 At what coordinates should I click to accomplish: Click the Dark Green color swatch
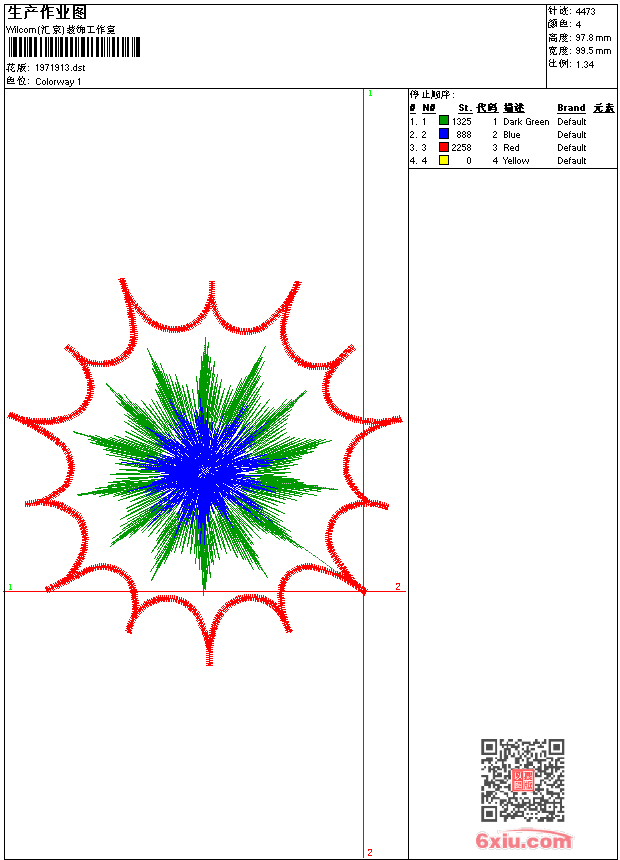pyautogui.click(x=444, y=121)
